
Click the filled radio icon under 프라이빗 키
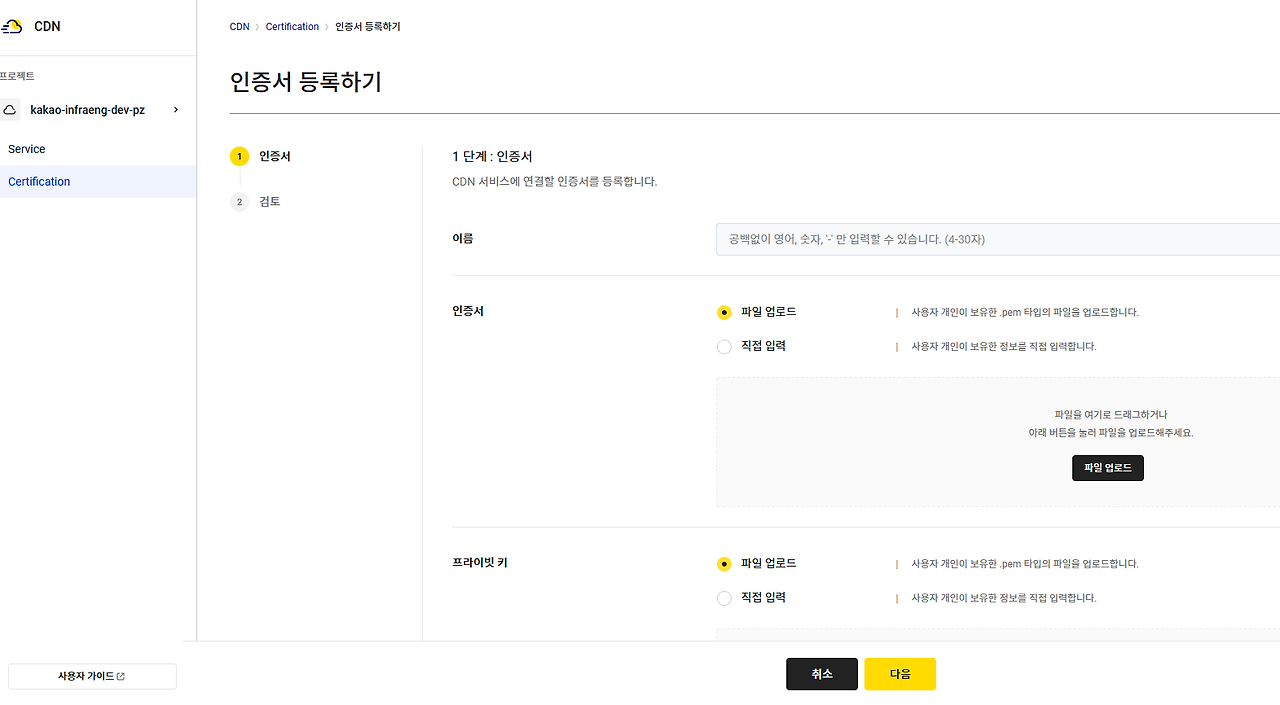(724, 563)
